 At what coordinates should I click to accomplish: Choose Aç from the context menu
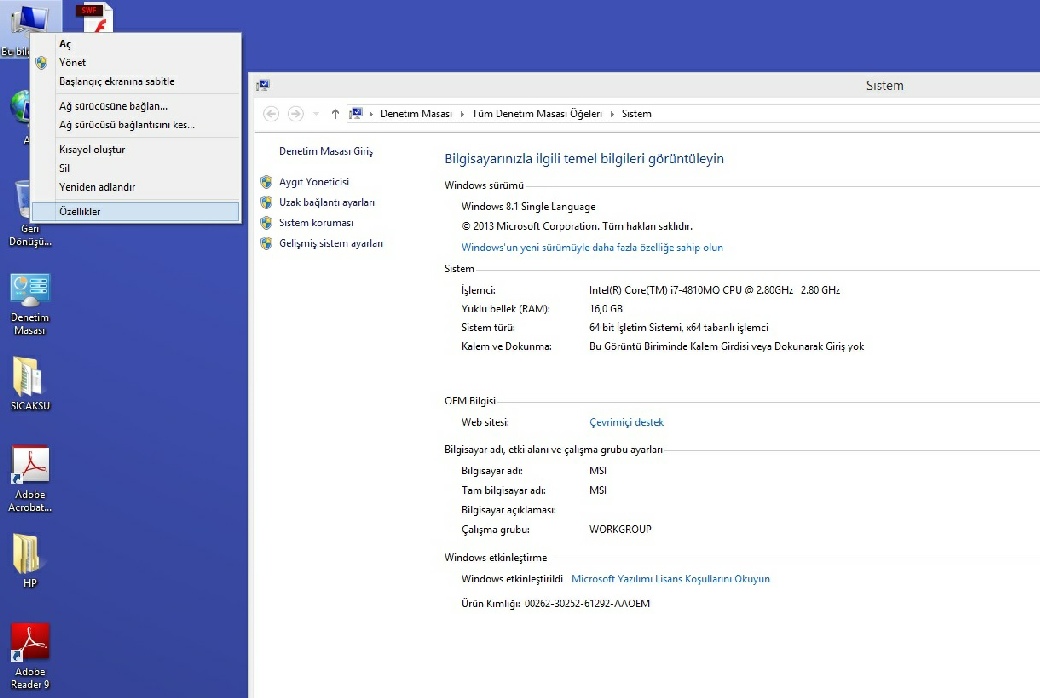click(x=136, y=44)
